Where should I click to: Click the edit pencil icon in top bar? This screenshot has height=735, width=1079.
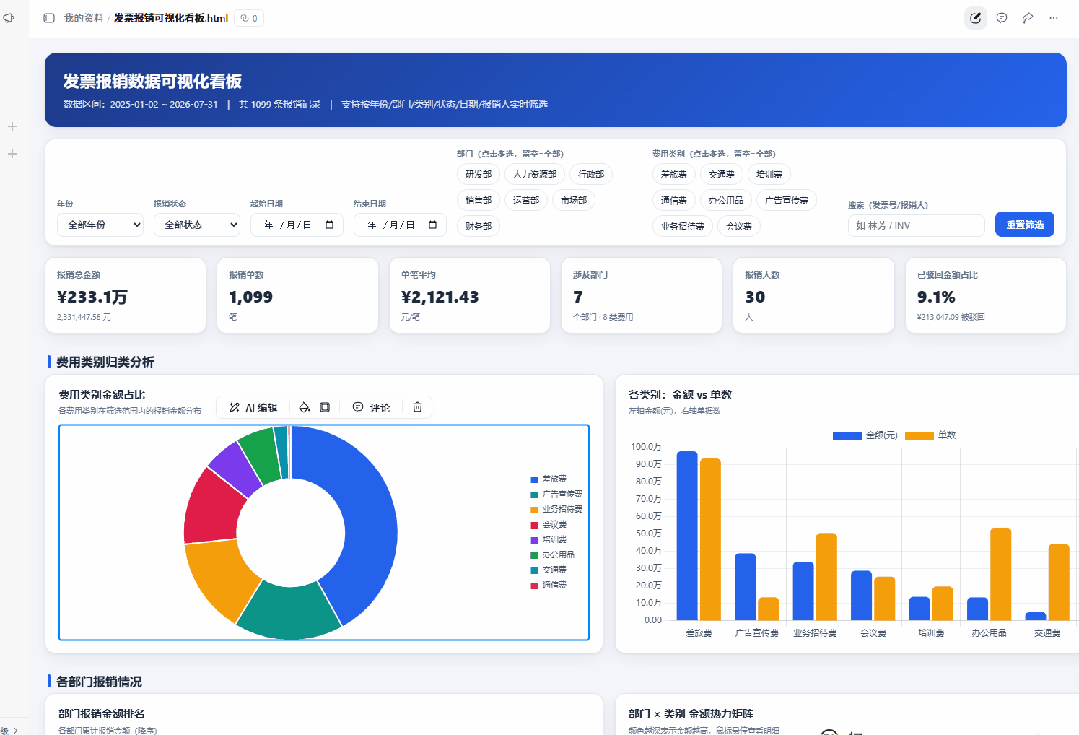[x=975, y=18]
